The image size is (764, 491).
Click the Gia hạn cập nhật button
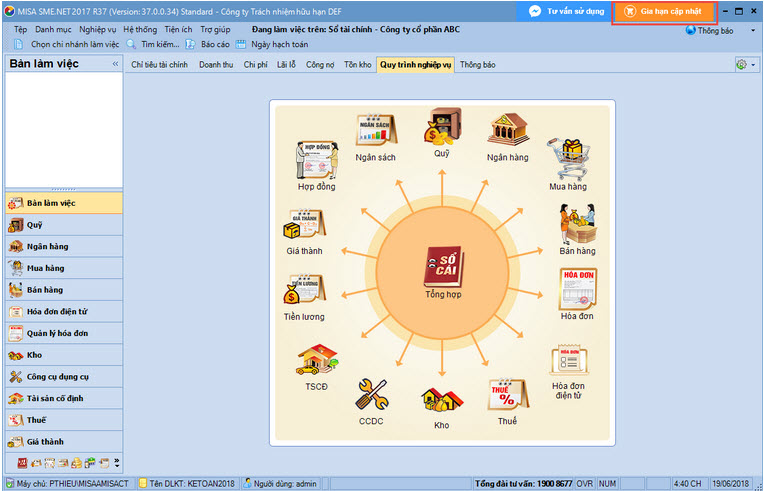pos(664,12)
